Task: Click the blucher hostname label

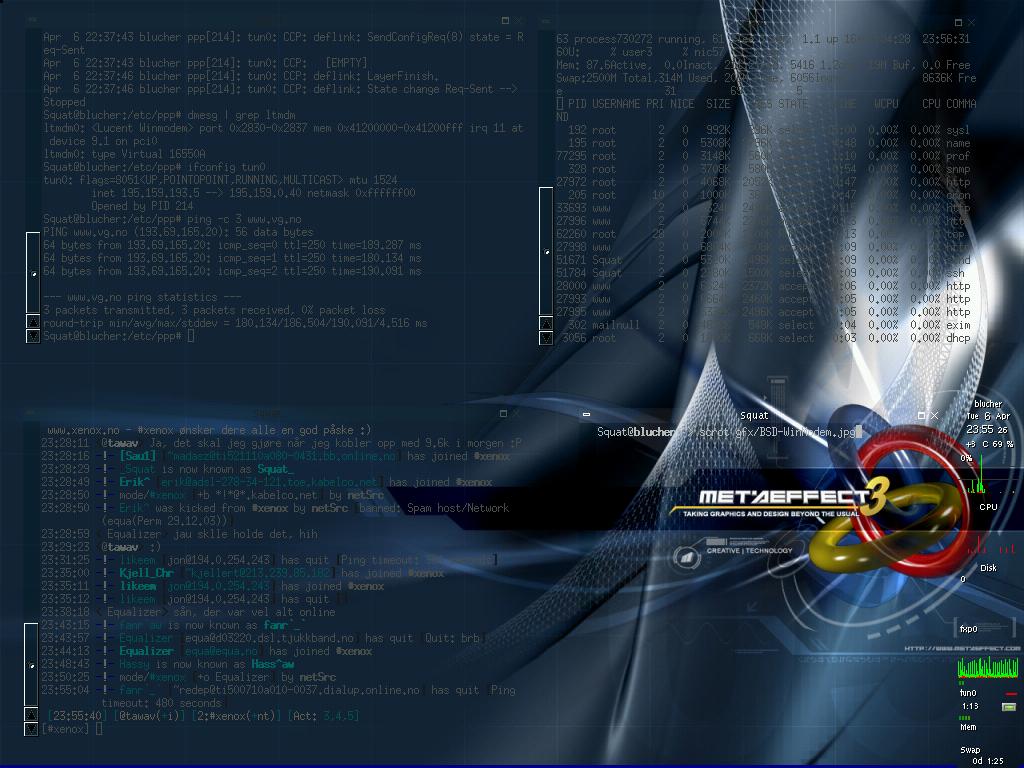Action: (987, 404)
